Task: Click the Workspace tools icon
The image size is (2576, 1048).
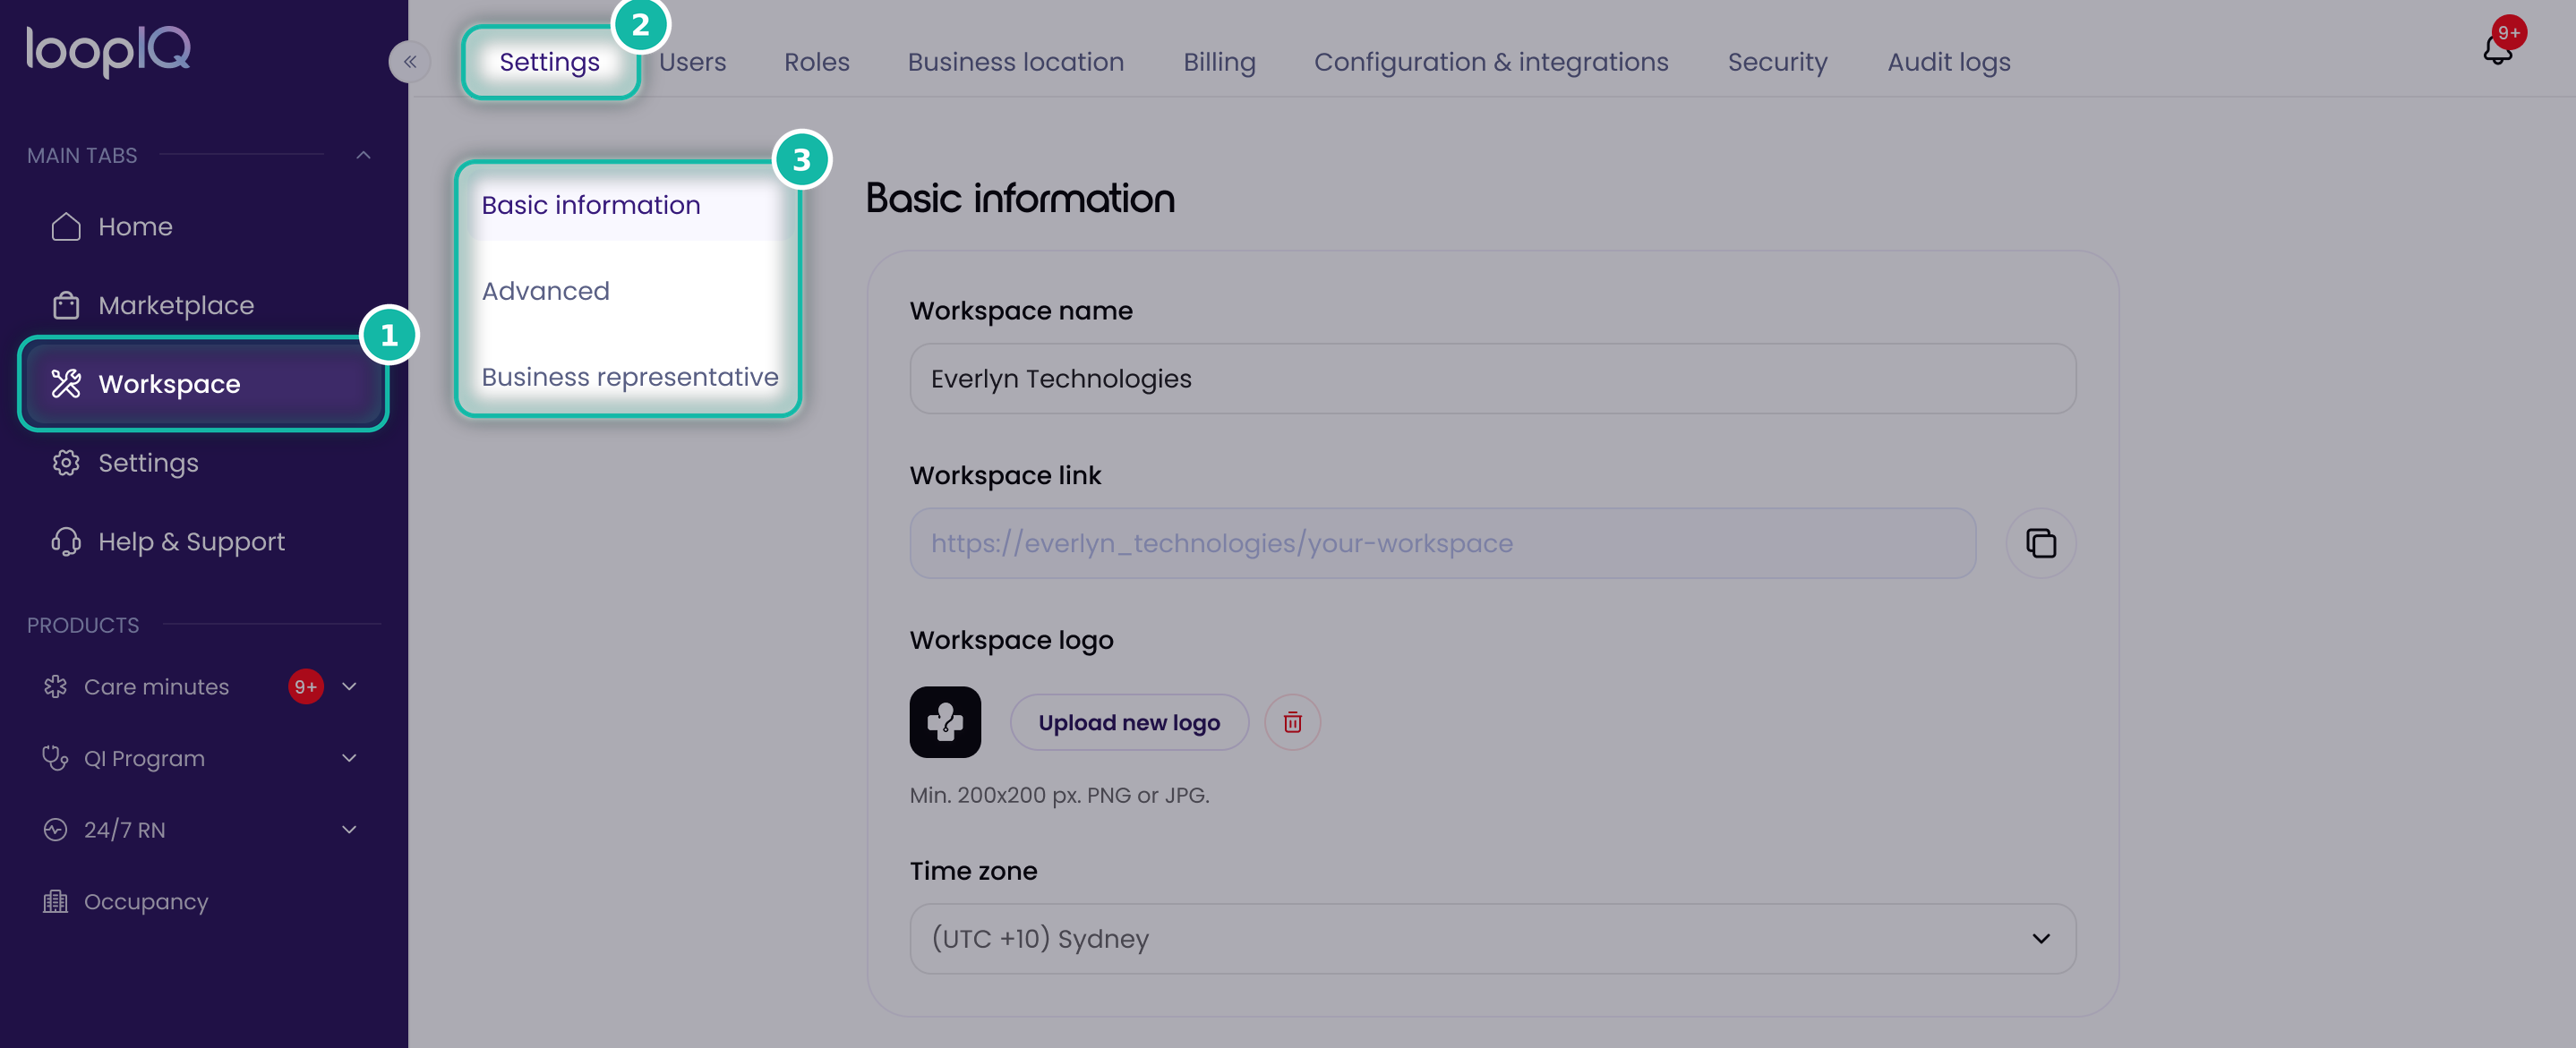Action: (66, 384)
